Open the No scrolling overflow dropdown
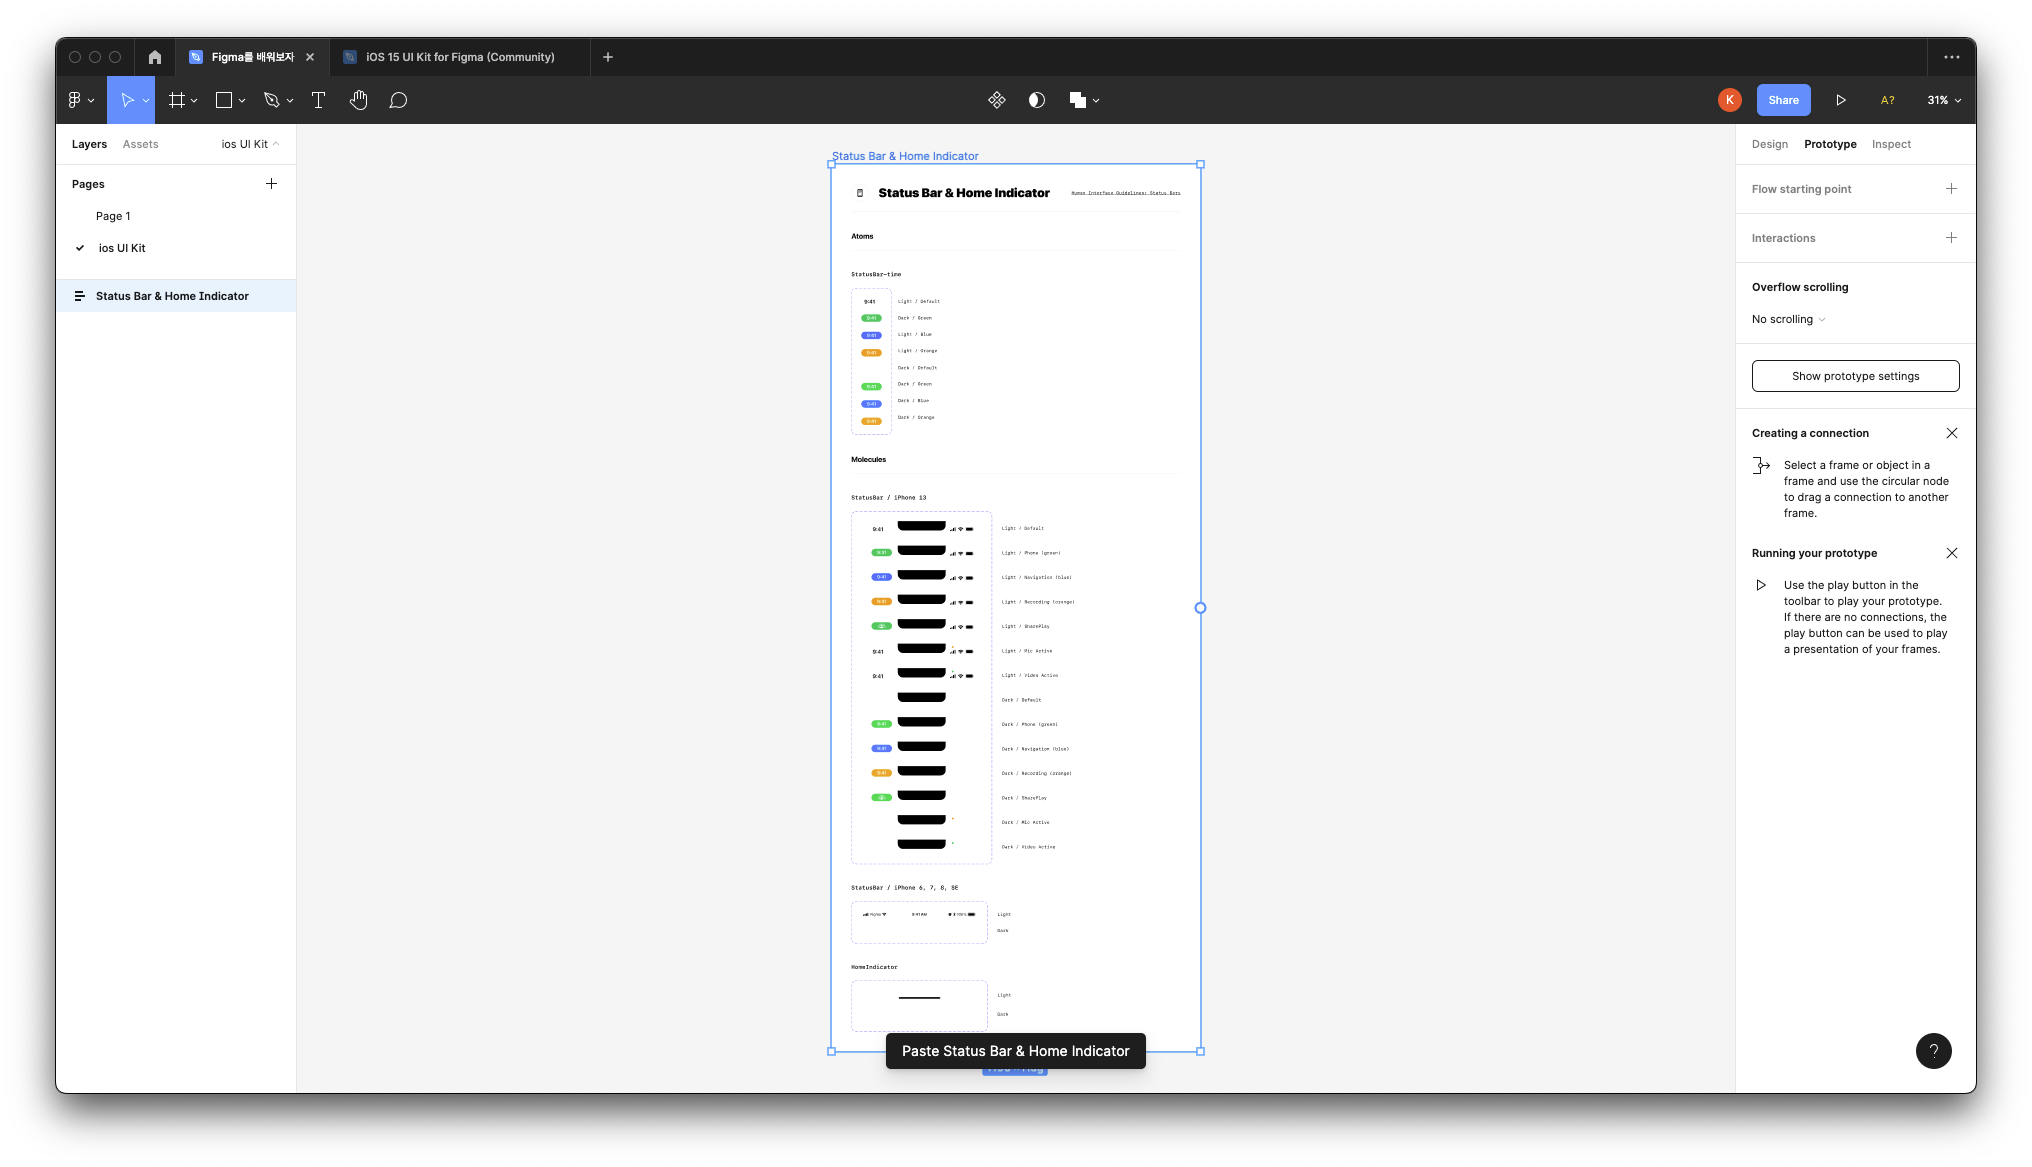Image resolution: width=2032 pixels, height=1167 pixels. [1789, 319]
